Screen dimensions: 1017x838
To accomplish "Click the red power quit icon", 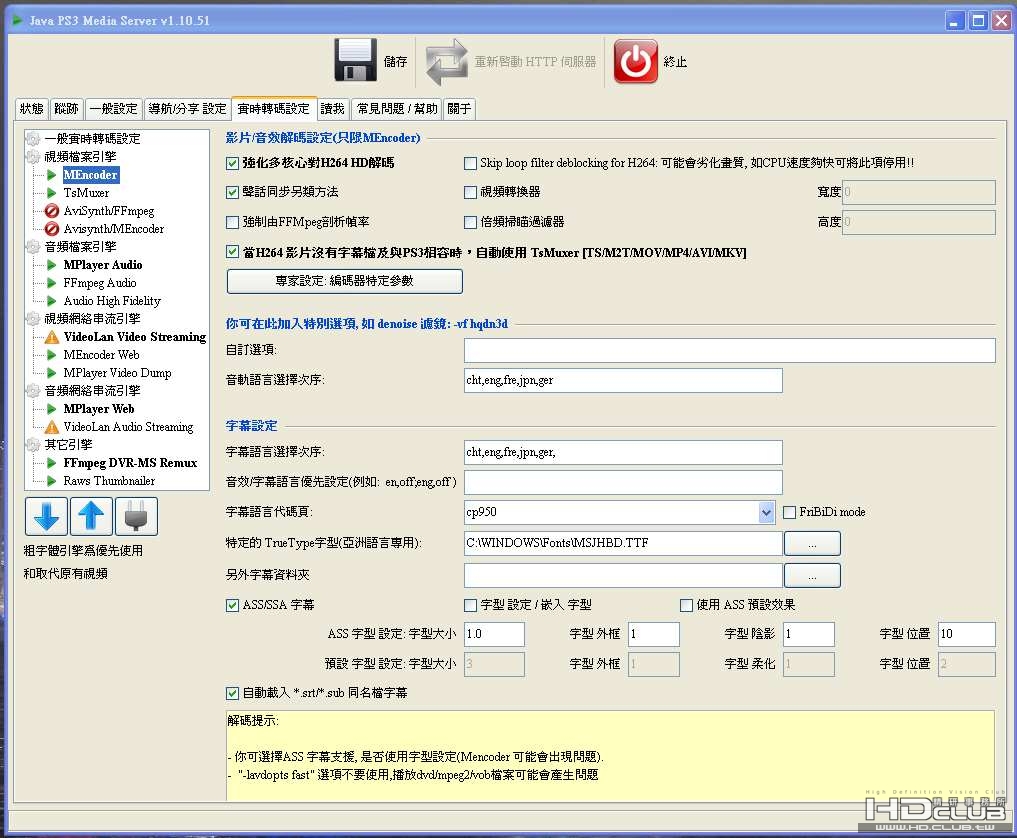I will tap(636, 61).
